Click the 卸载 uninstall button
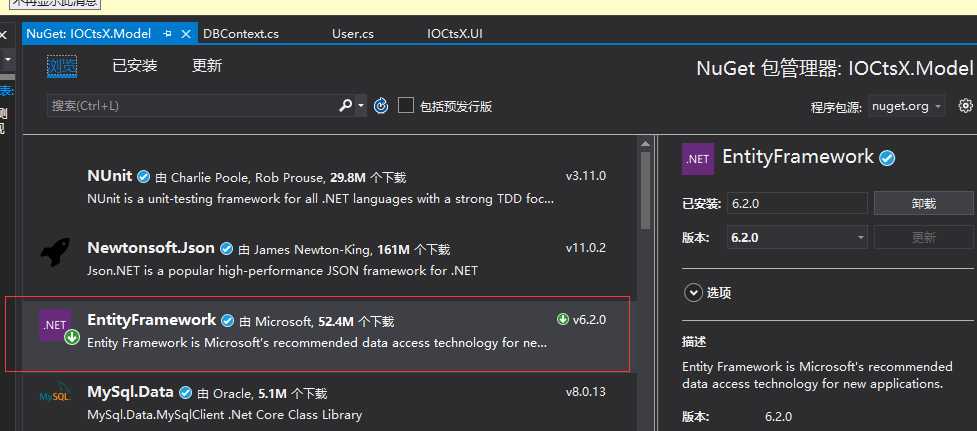The image size is (977, 431). tap(923, 204)
